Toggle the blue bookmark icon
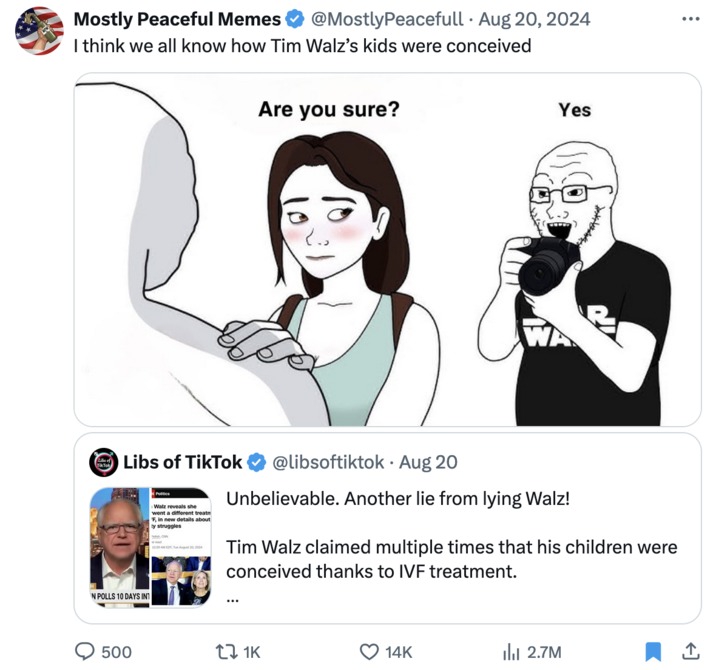716x670 pixels. tap(653, 651)
